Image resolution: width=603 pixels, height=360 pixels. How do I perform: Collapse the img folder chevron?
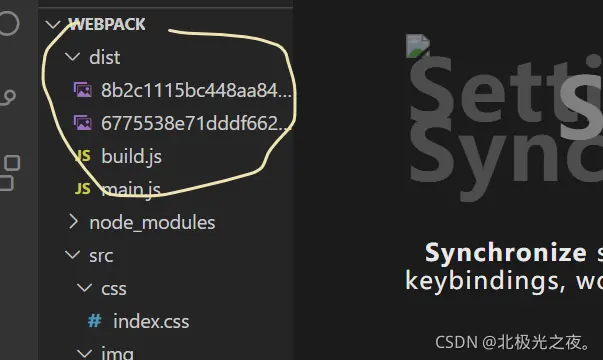click(84, 353)
